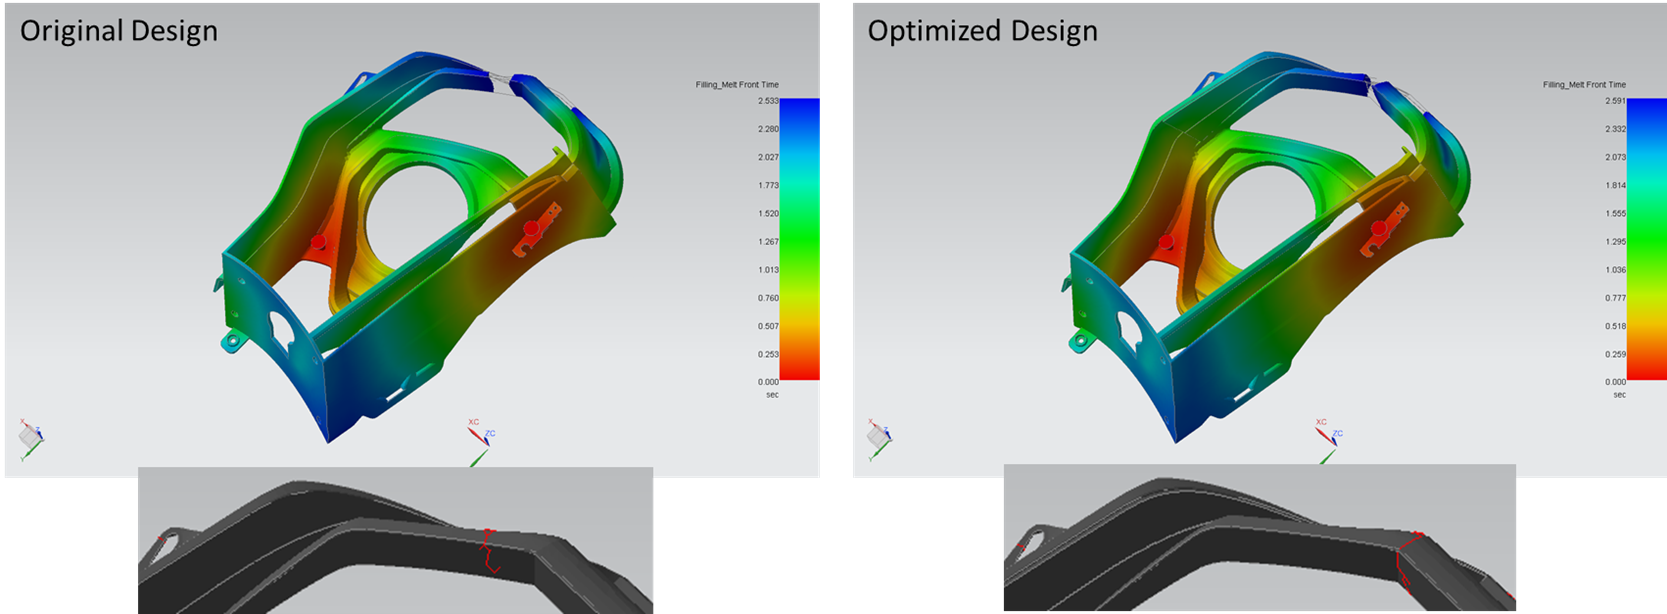Click legend value 1.814
Image resolution: width=1667 pixels, height=614 pixels.
click(x=1615, y=185)
